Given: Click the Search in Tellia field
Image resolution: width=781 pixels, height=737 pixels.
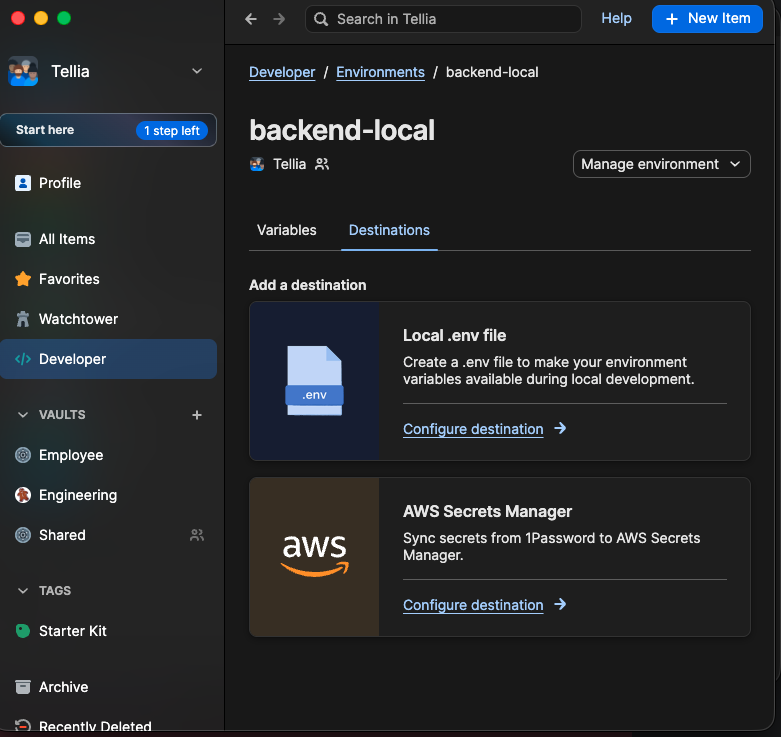Looking at the screenshot, I should click(x=443, y=19).
